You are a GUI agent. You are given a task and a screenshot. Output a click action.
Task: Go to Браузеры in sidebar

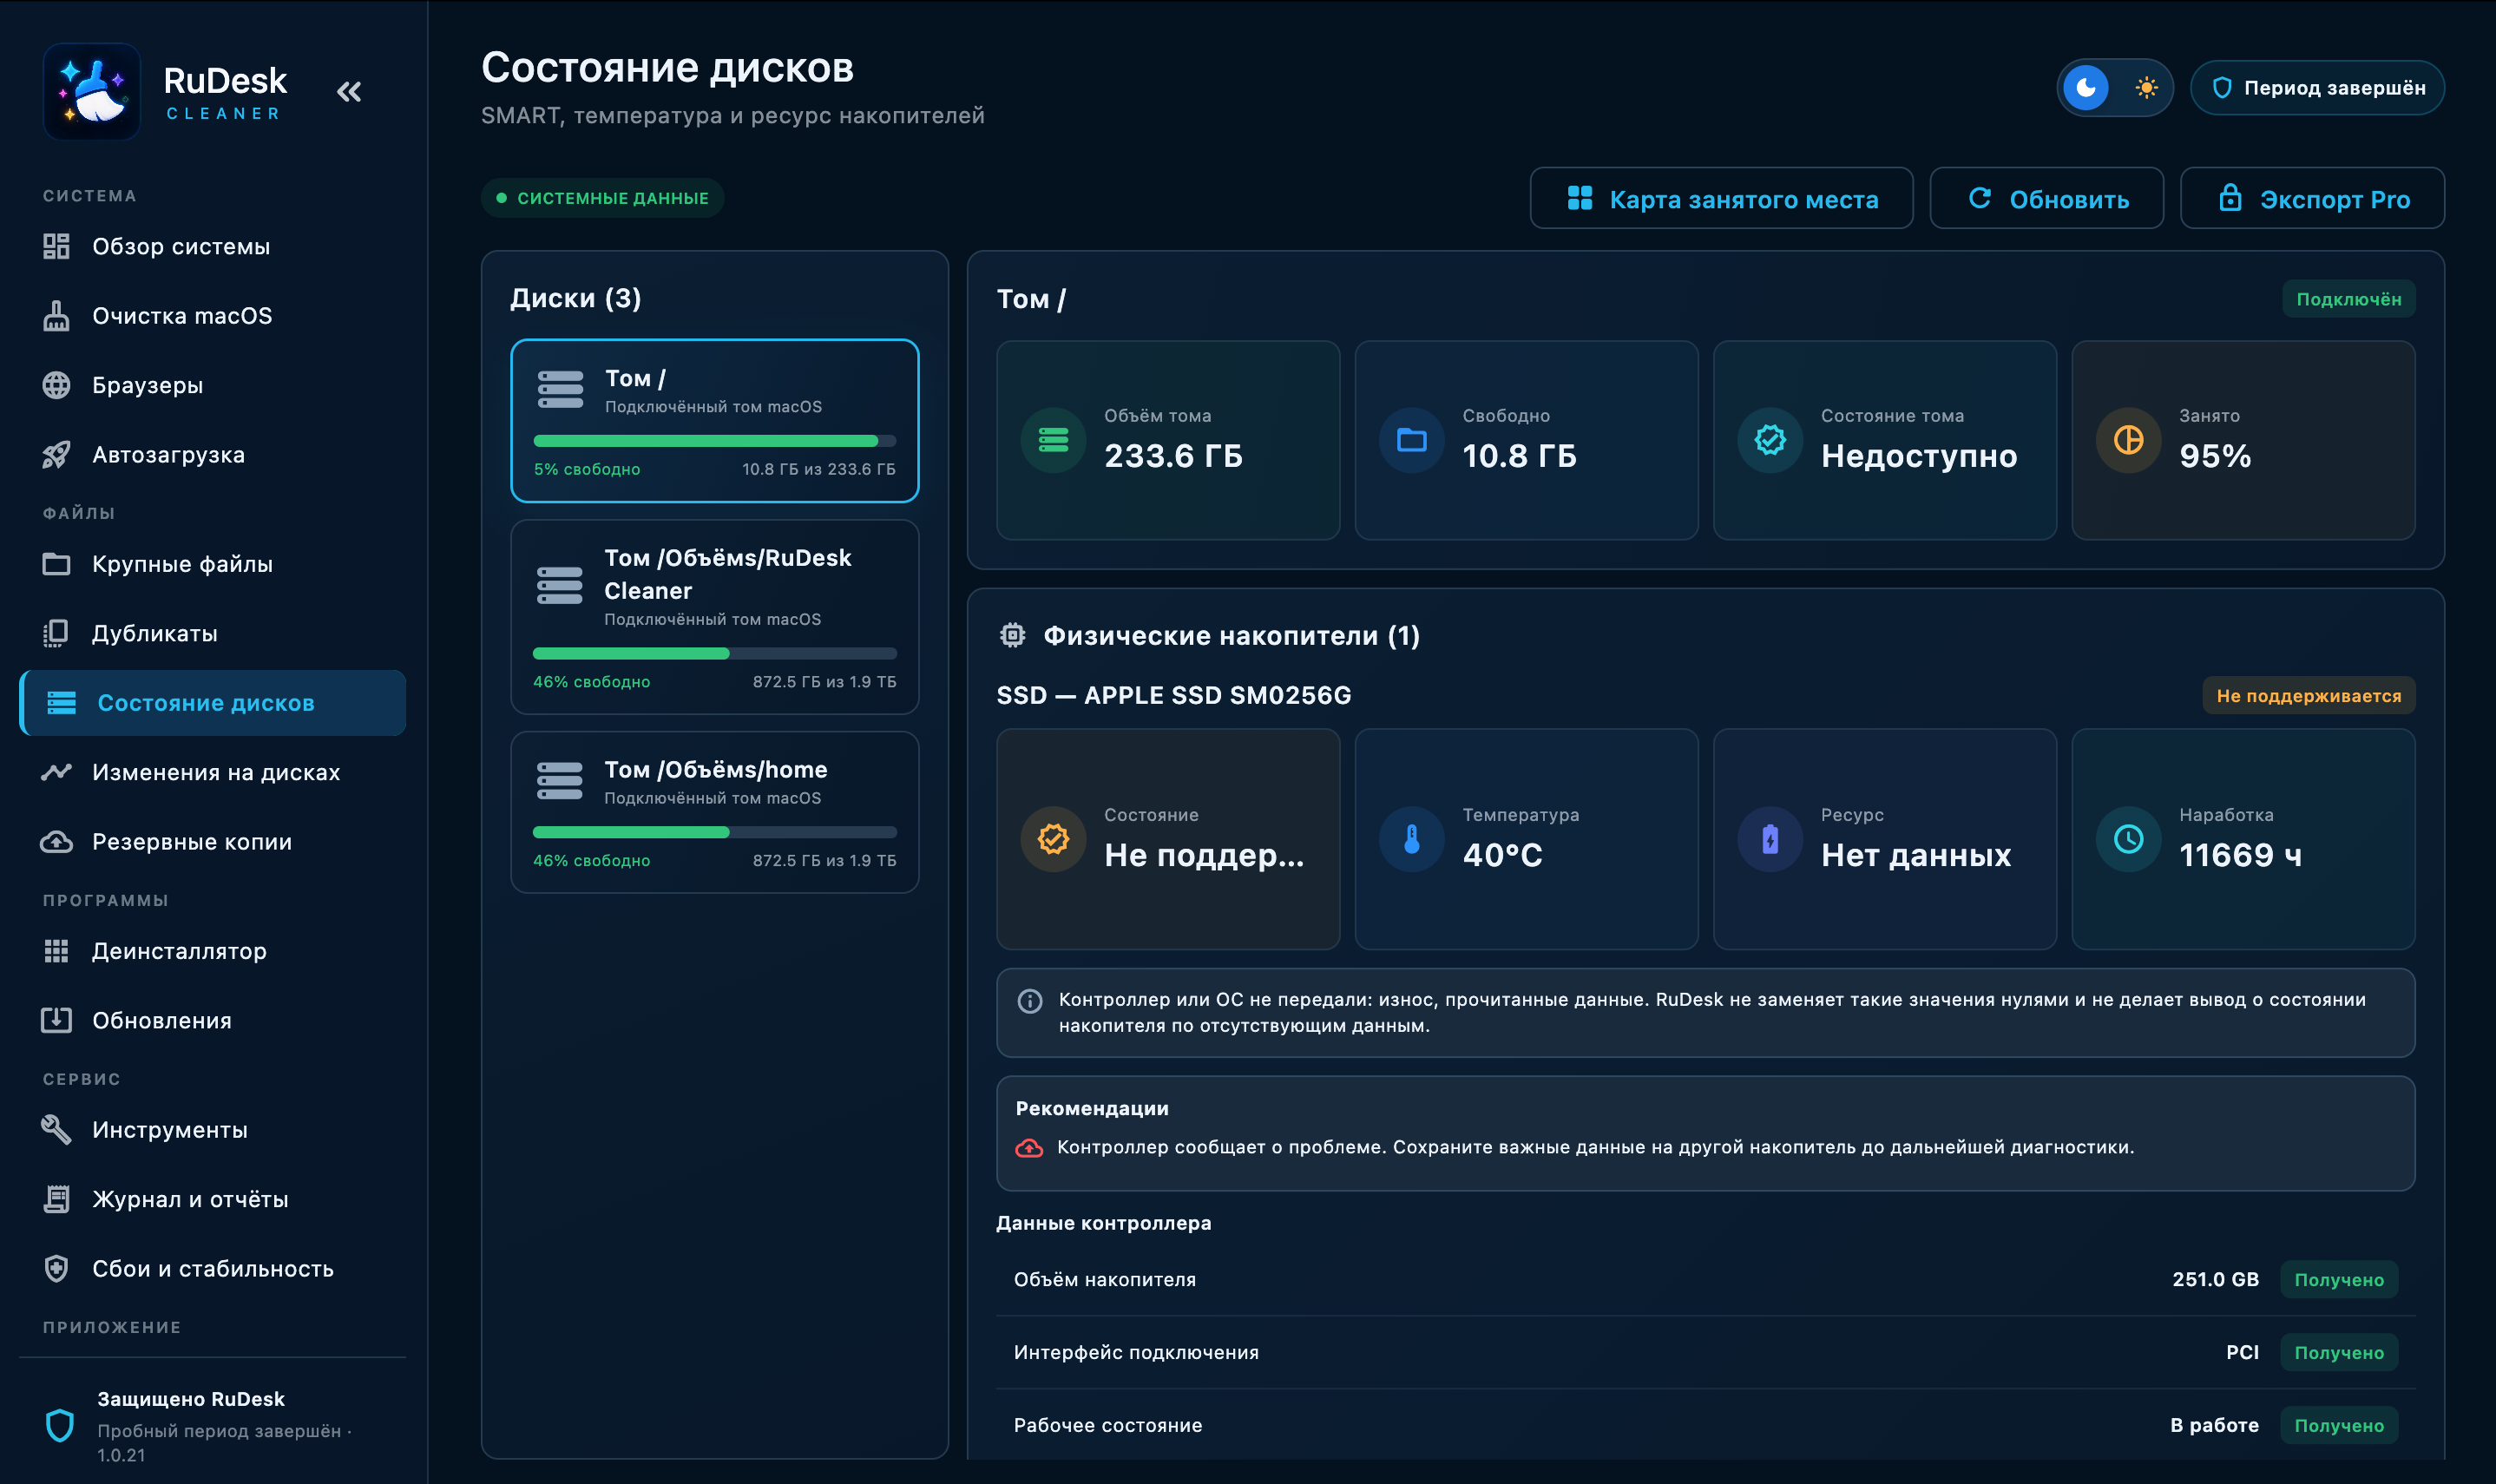(x=212, y=385)
